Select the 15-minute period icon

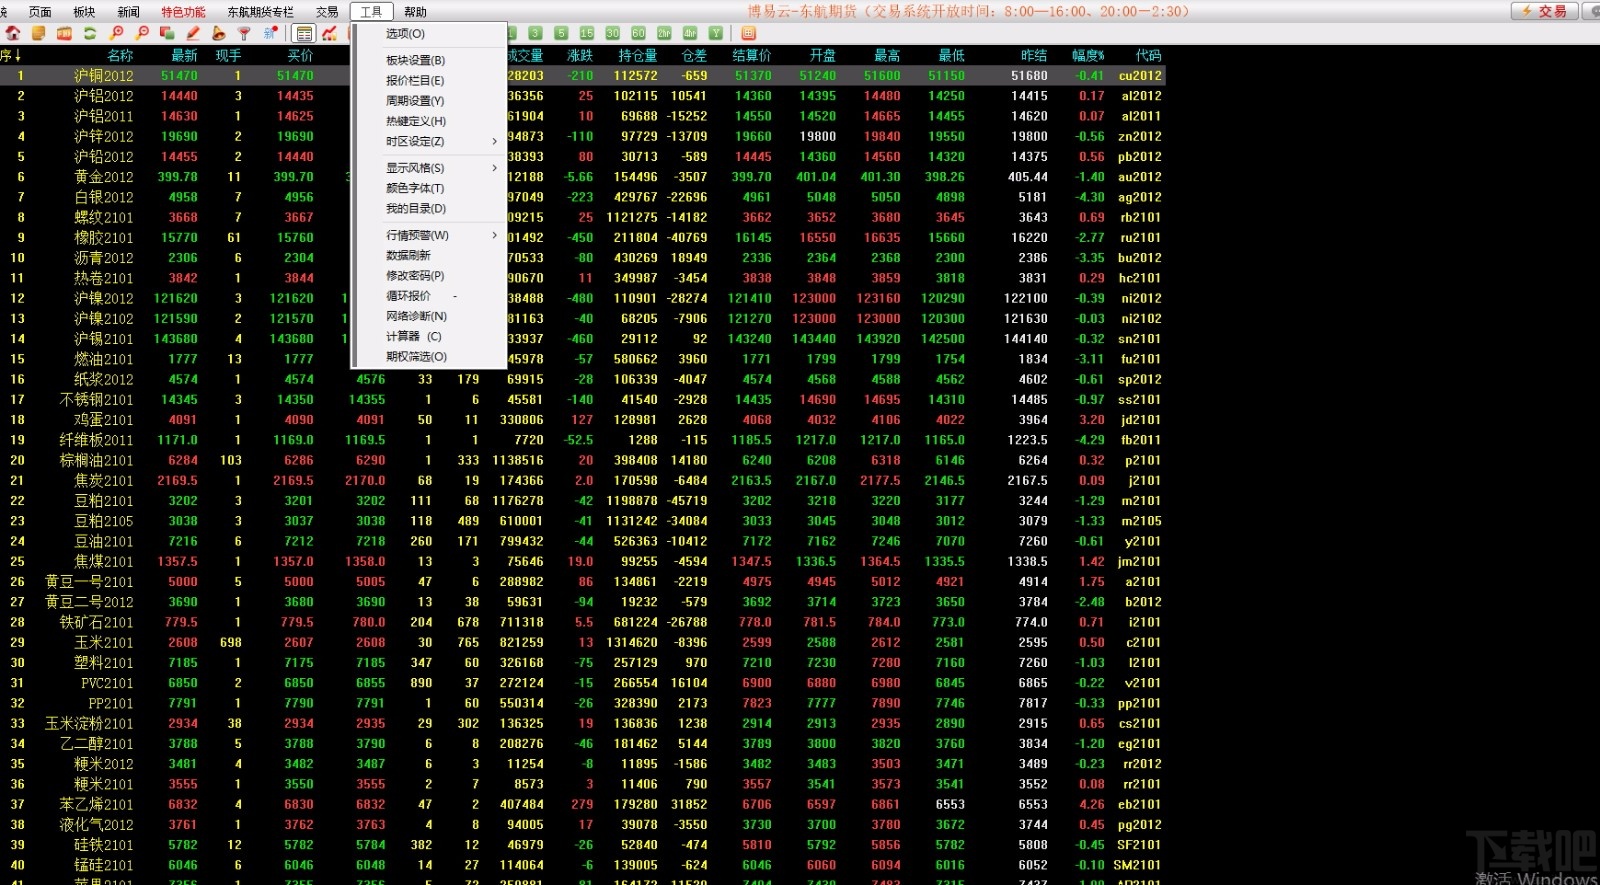[x=587, y=33]
